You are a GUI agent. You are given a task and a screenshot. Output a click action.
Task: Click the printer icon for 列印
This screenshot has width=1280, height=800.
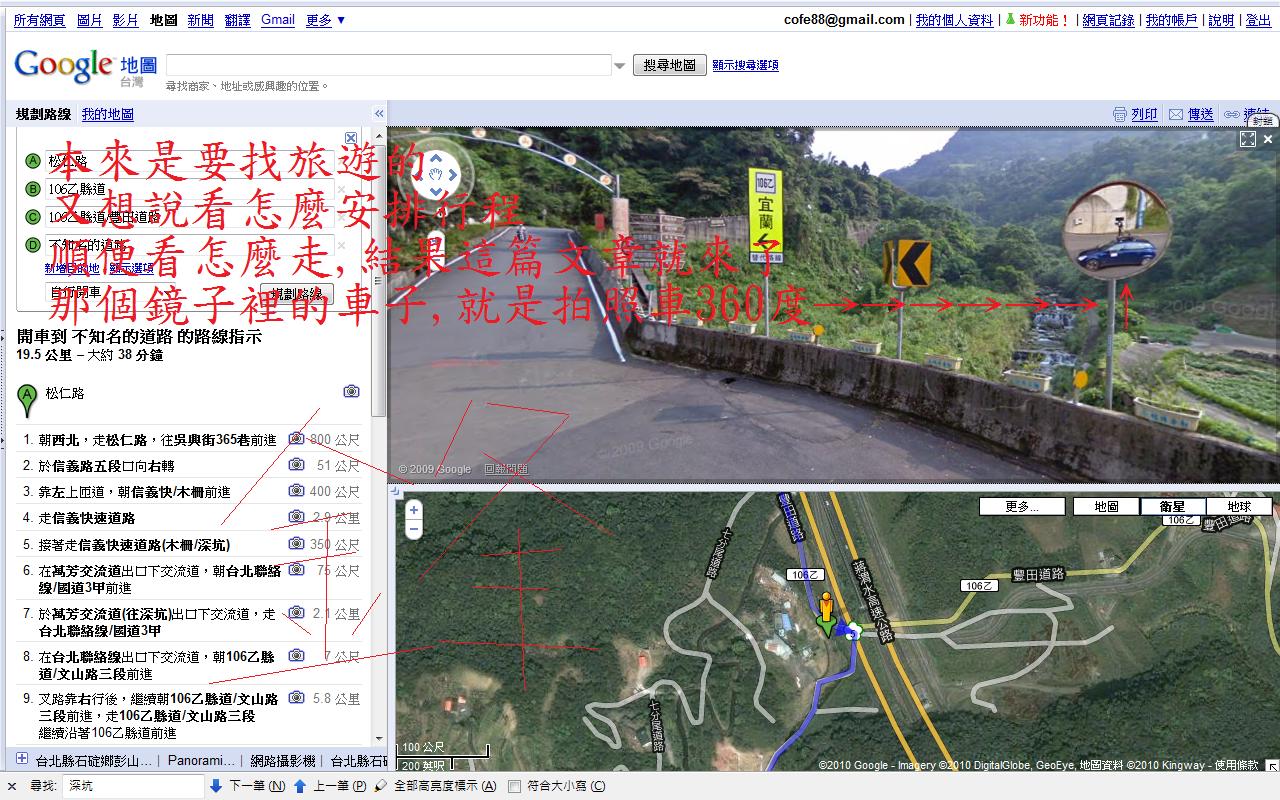[x=1120, y=115]
